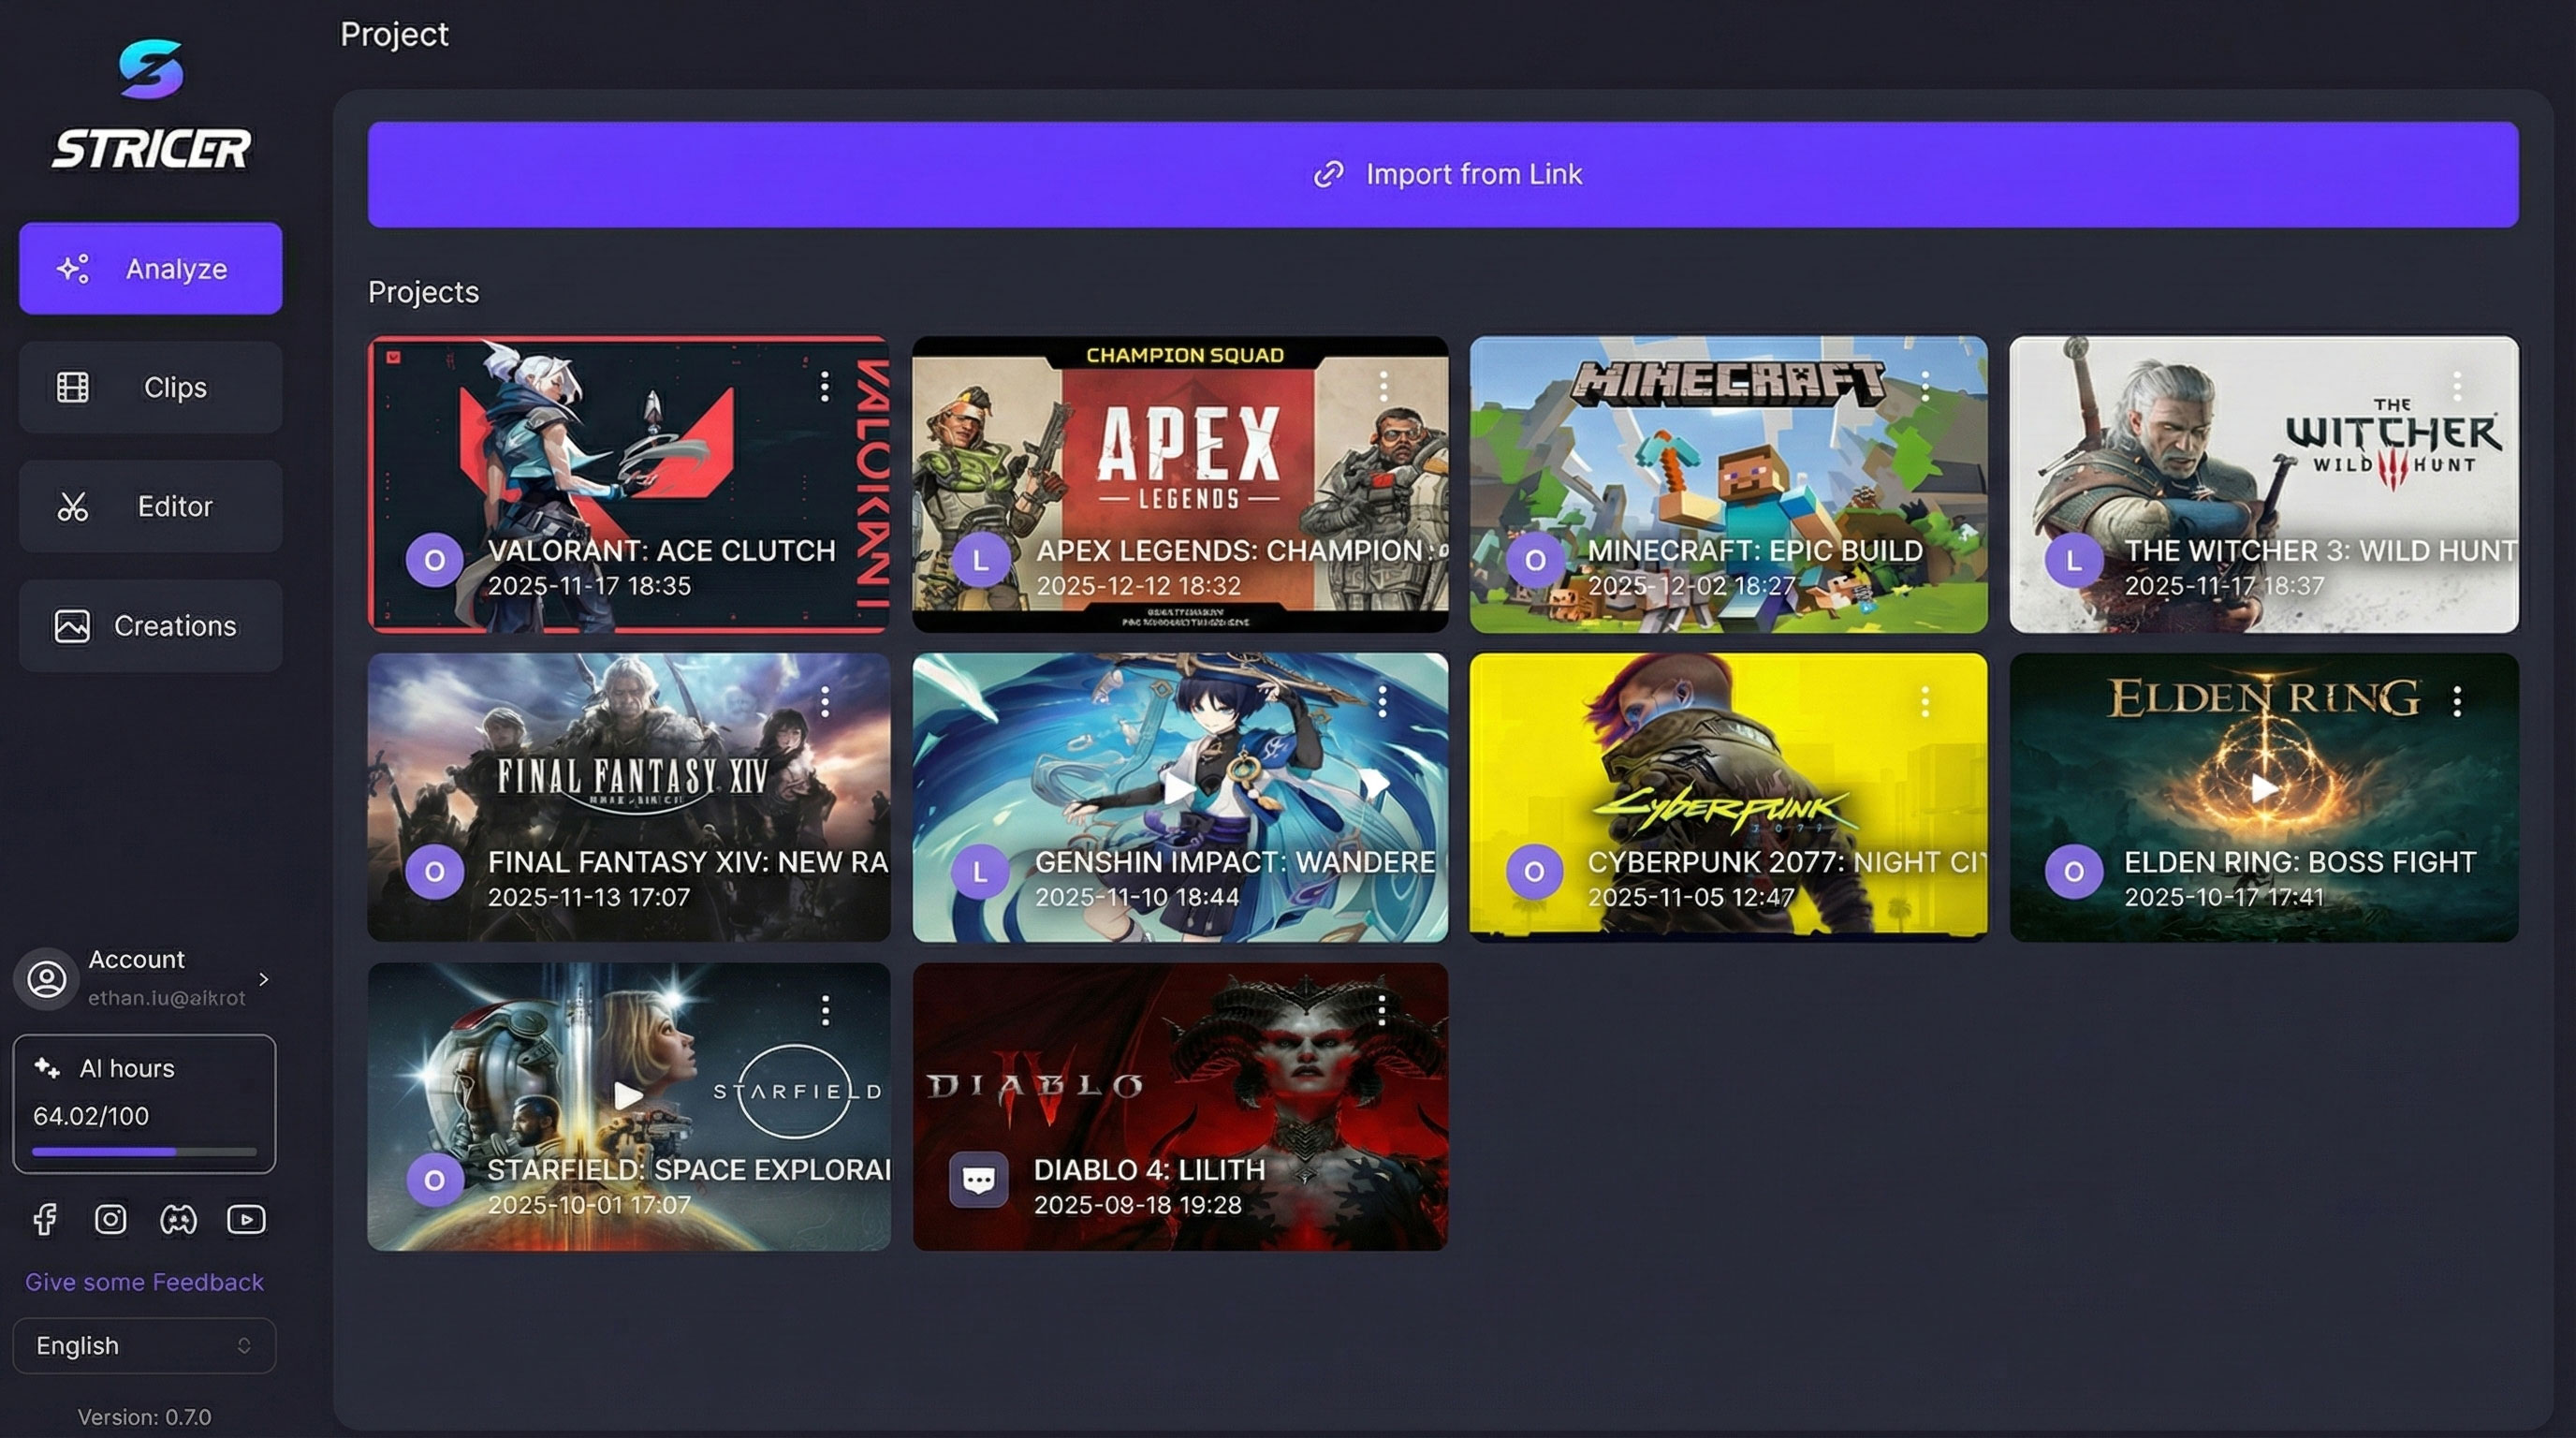
Task: Open the Discord social icon
Action: pyautogui.click(x=178, y=1219)
